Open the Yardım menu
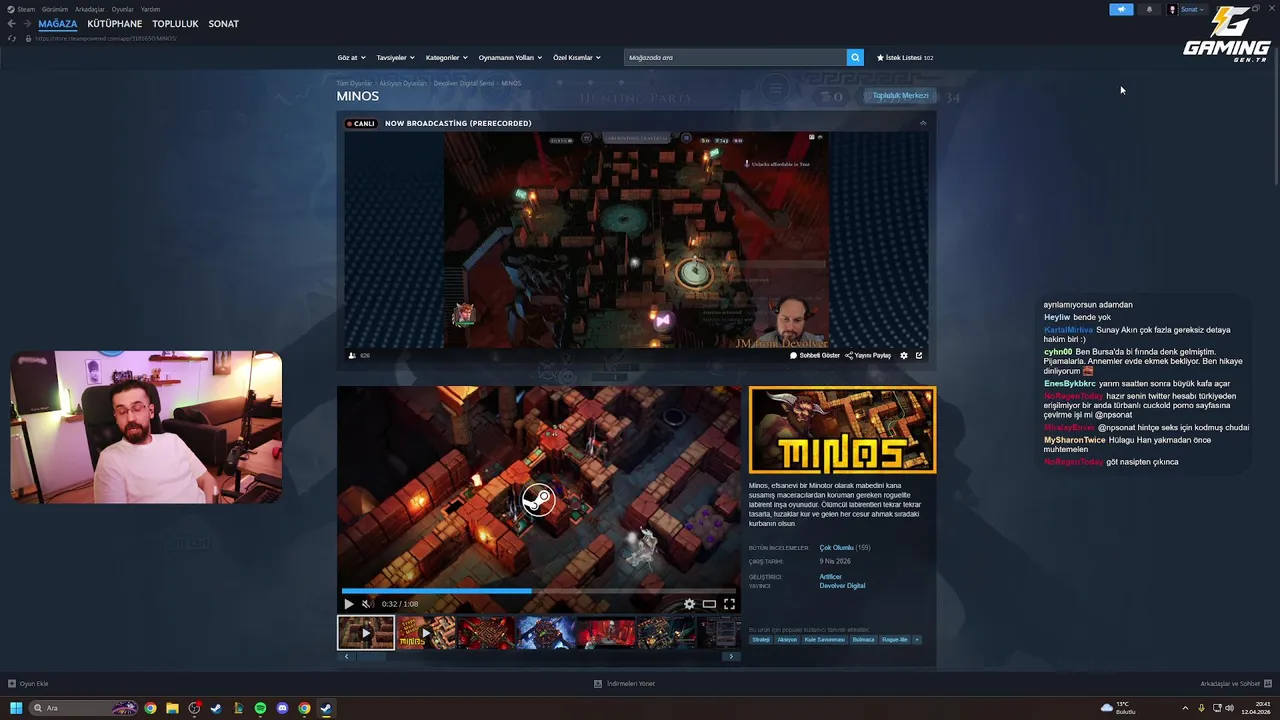 (x=150, y=9)
